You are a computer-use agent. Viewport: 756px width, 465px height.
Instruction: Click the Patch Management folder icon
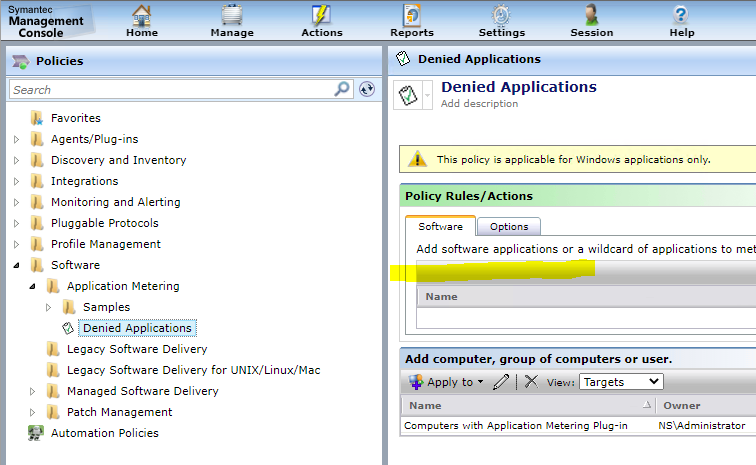coord(53,412)
